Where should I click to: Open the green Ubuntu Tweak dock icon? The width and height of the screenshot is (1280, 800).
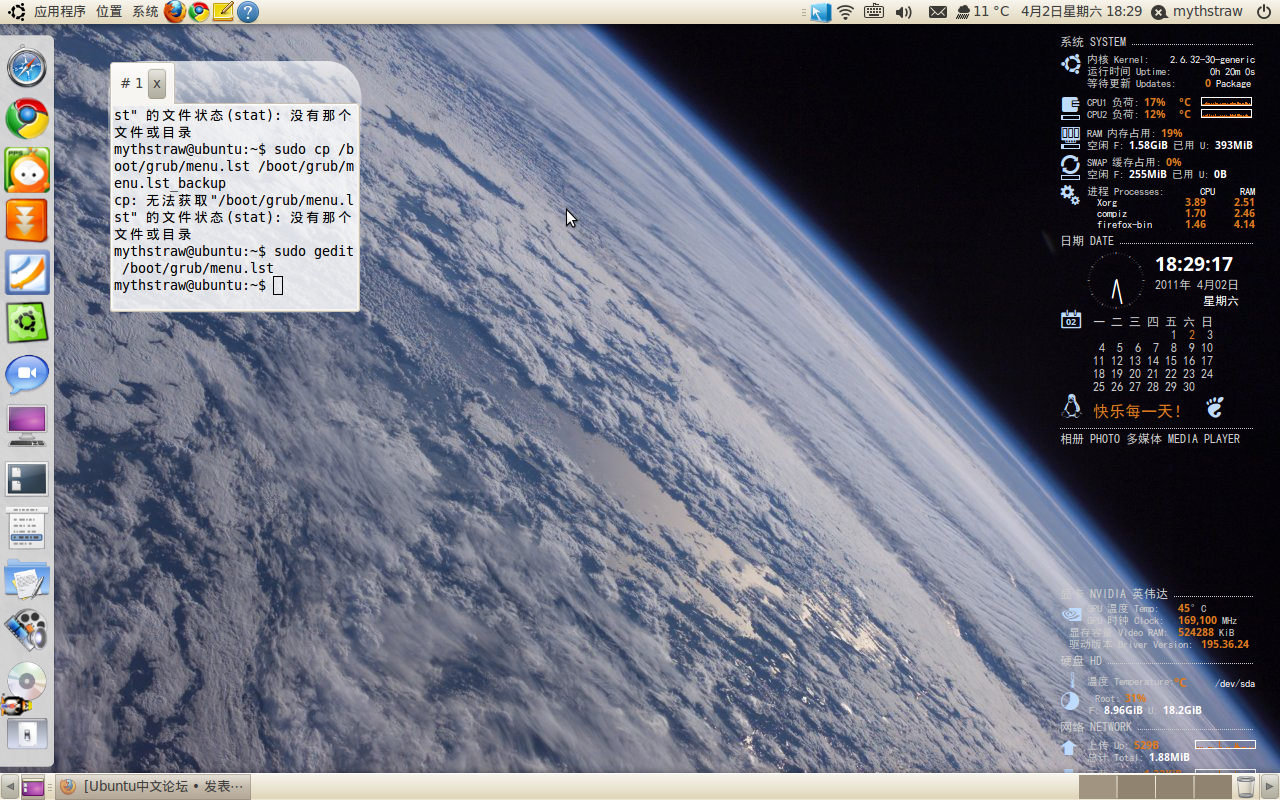point(27,323)
